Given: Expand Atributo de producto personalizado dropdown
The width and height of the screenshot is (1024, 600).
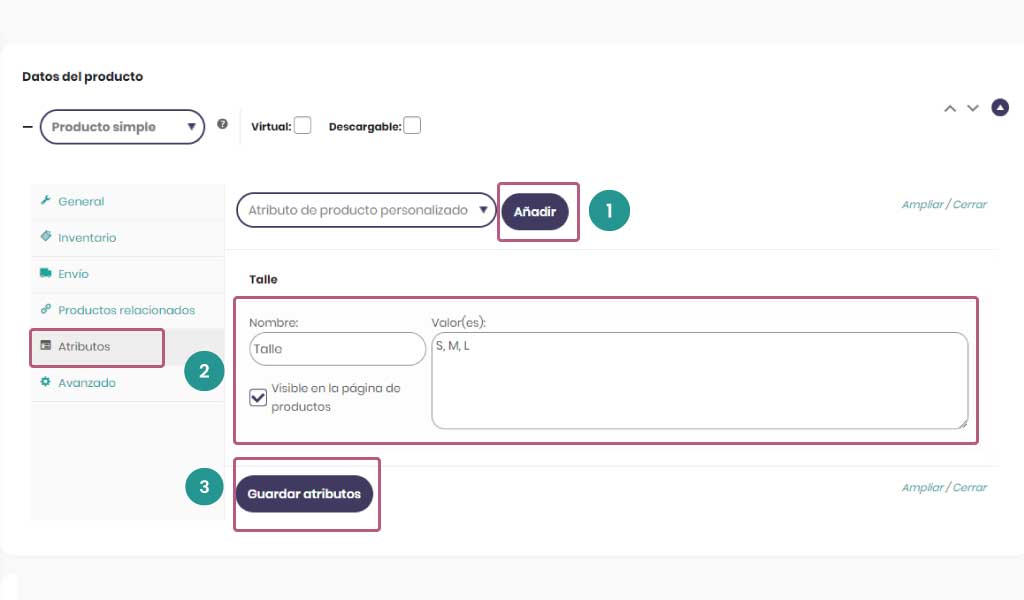Looking at the screenshot, I should (x=366, y=210).
